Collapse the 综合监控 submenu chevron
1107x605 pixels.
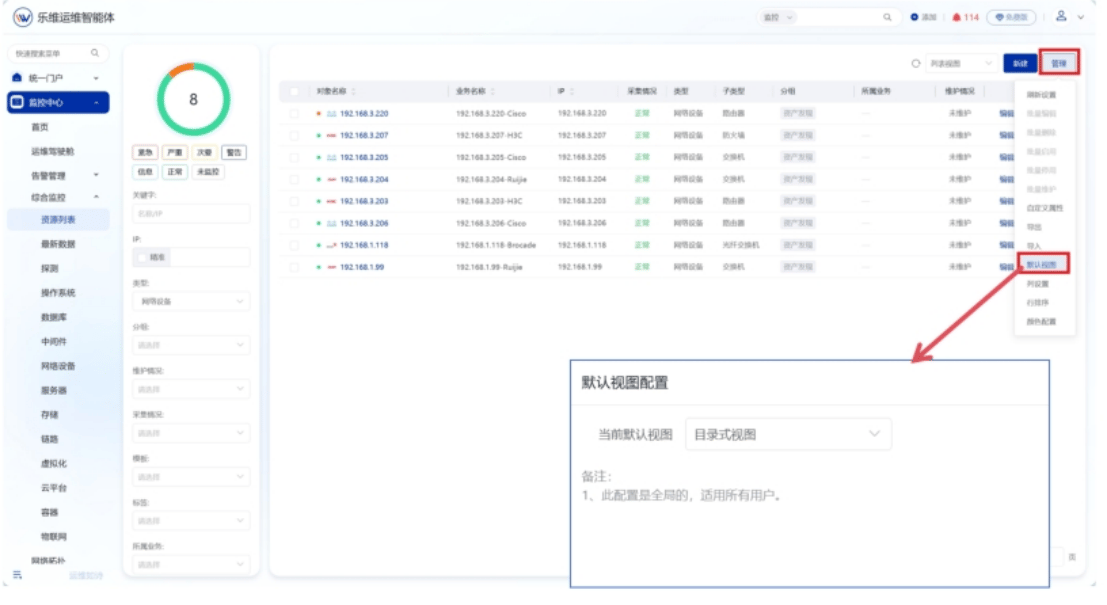(x=96, y=197)
